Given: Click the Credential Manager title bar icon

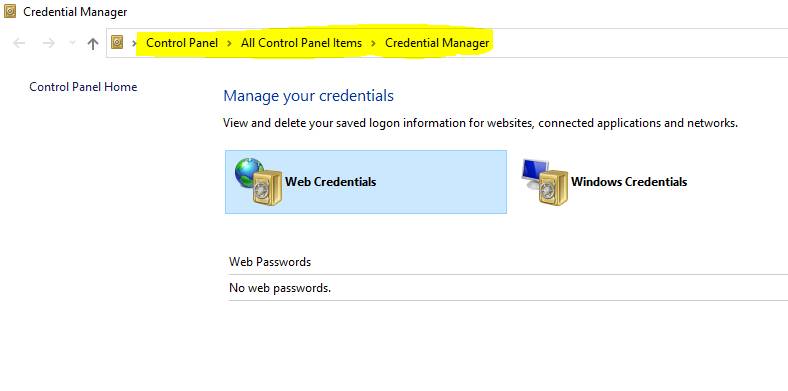Looking at the screenshot, I should click(10, 11).
